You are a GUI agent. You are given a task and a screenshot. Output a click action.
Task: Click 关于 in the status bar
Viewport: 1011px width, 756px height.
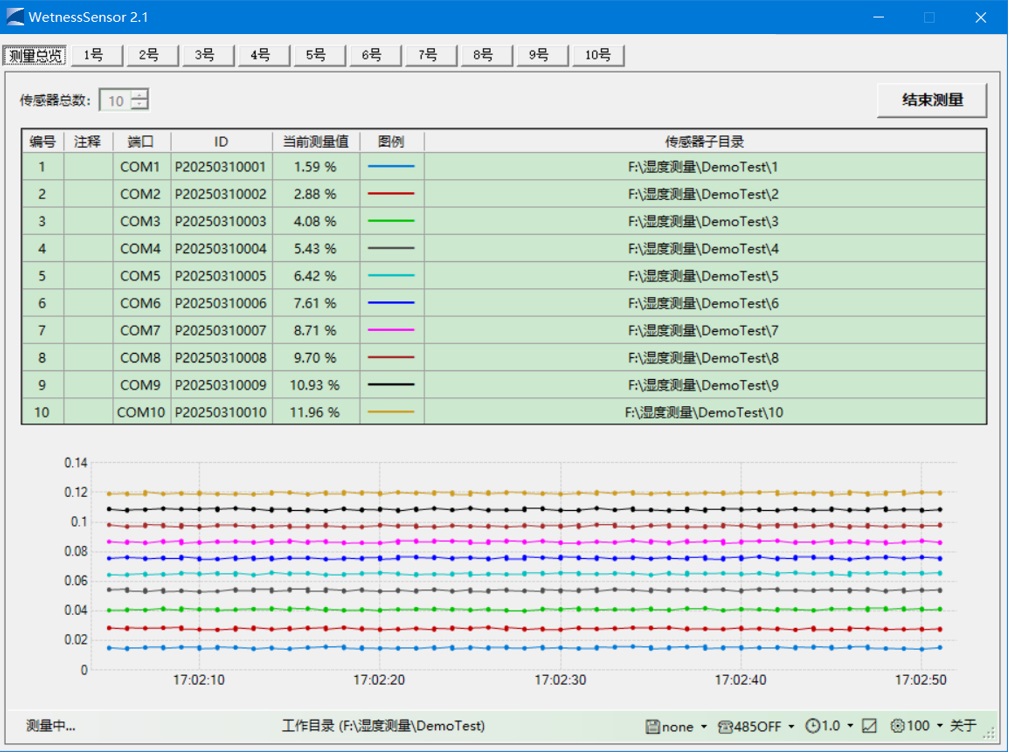pos(963,726)
